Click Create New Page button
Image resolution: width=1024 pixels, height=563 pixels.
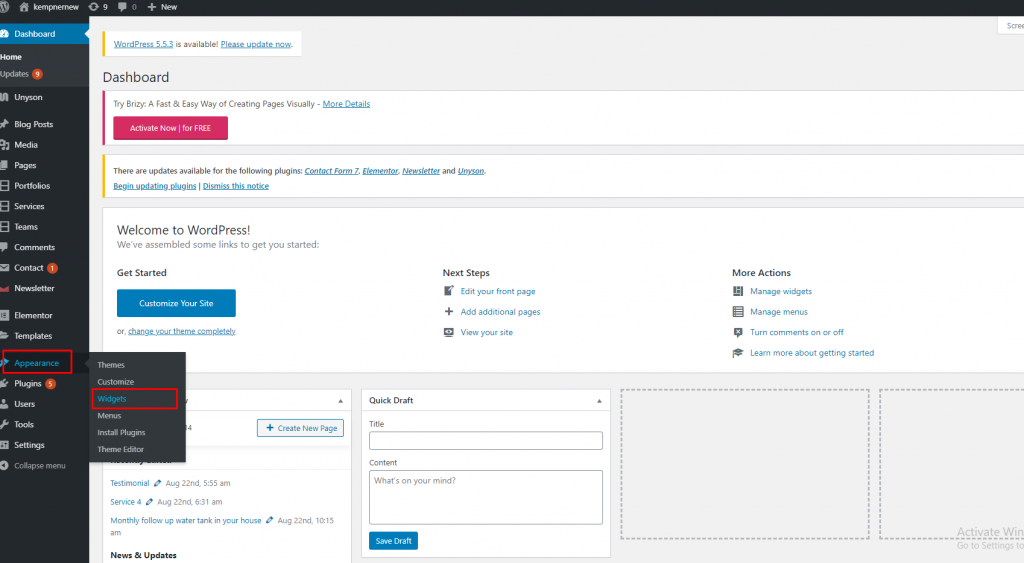[x=300, y=428]
